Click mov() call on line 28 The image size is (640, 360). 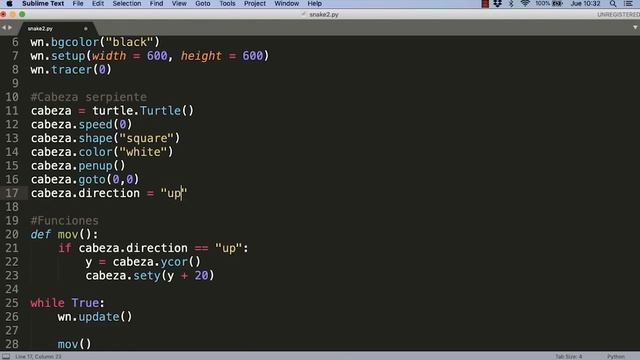(74, 344)
